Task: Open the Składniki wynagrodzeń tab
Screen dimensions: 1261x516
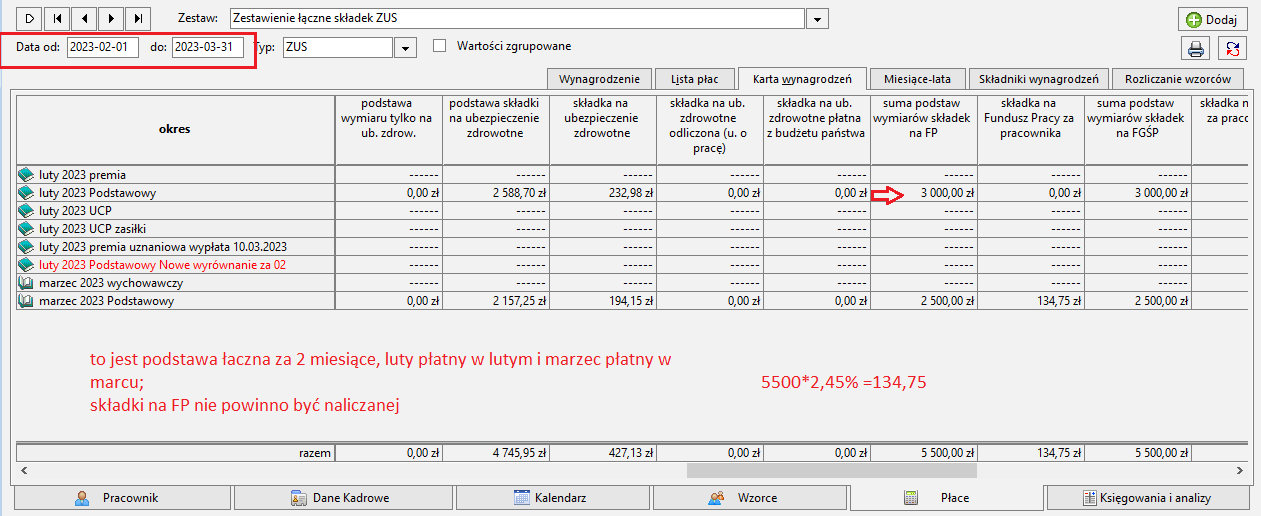Action: click(x=1038, y=78)
